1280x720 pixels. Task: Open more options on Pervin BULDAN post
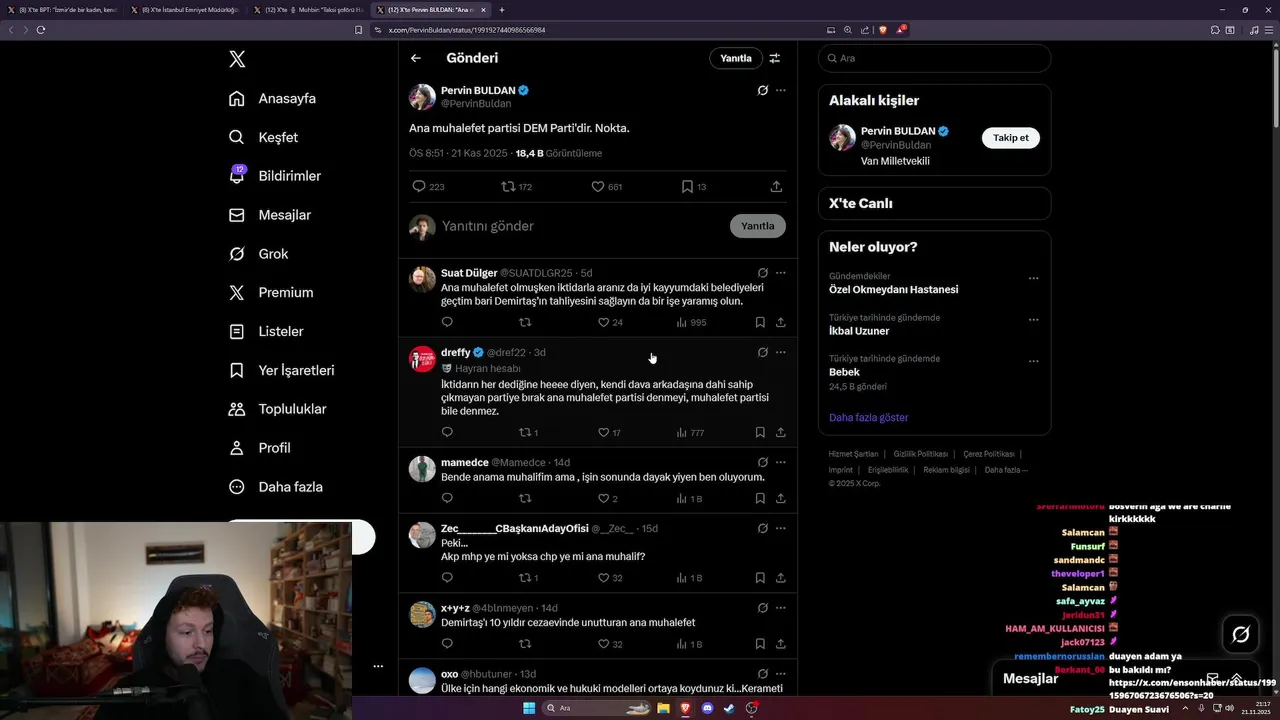click(x=781, y=90)
